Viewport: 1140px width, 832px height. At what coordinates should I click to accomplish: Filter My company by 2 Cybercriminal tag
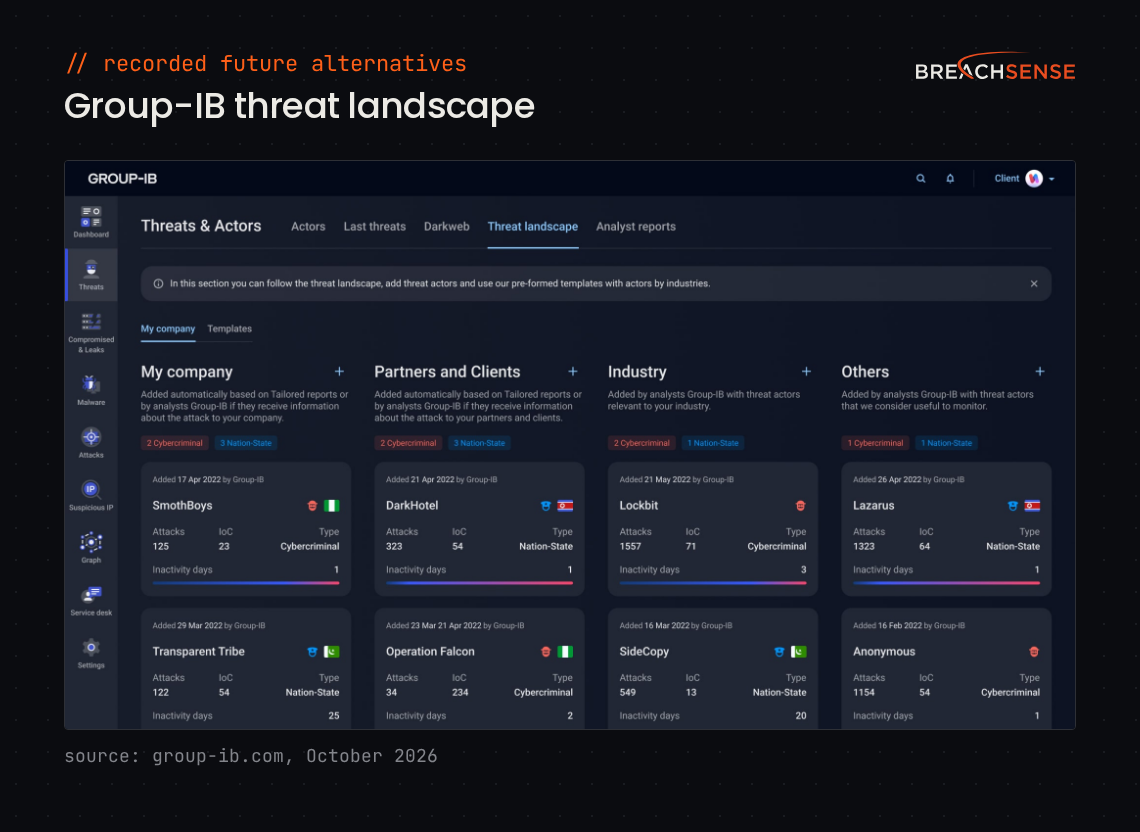(174, 443)
